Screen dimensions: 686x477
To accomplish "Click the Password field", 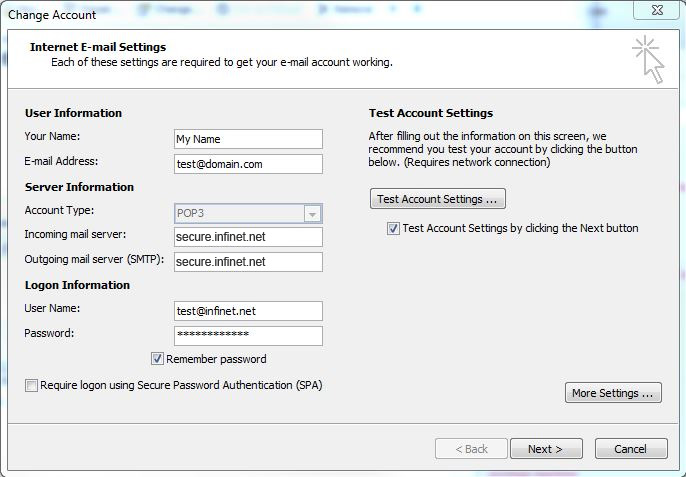I will (248, 336).
